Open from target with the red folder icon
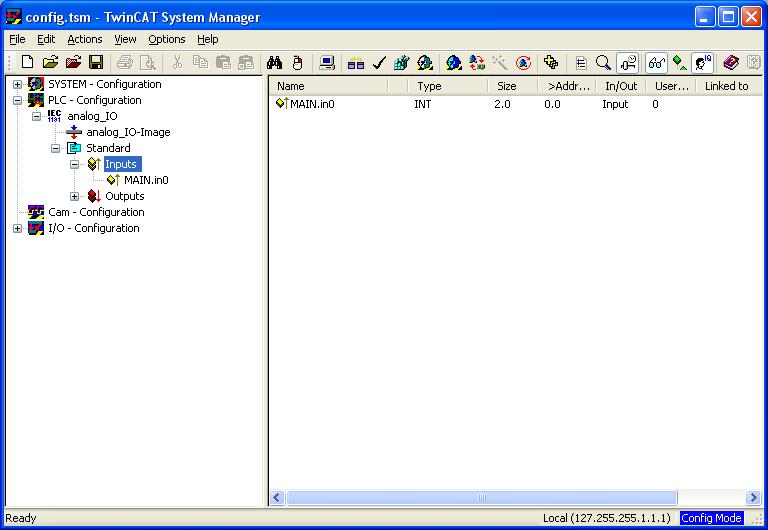Screen dimensions: 768x530 tap(73, 62)
